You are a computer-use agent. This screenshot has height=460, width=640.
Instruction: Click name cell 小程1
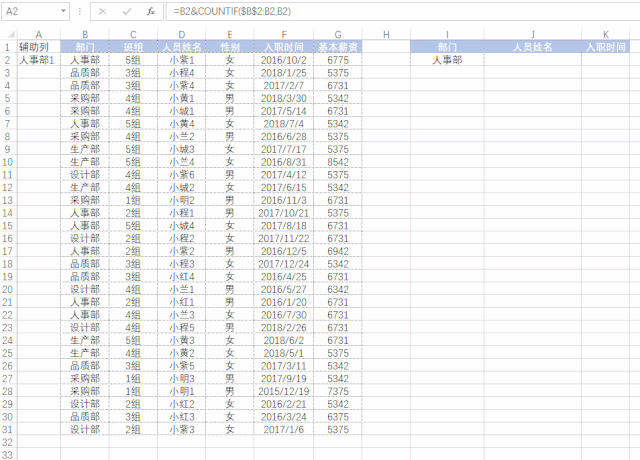[182, 213]
